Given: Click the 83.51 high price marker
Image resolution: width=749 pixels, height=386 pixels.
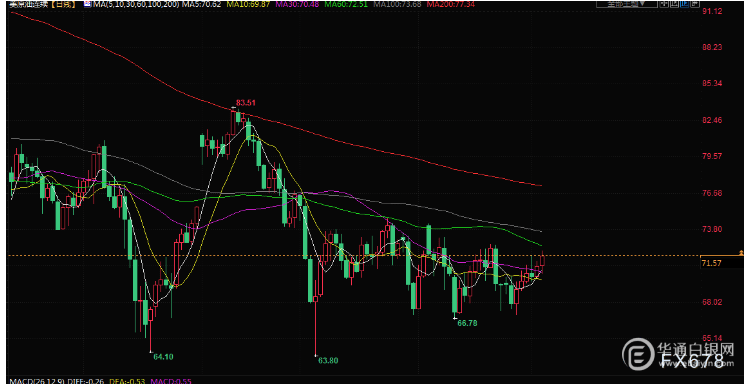Looking at the screenshot, I should pos(246,102).
